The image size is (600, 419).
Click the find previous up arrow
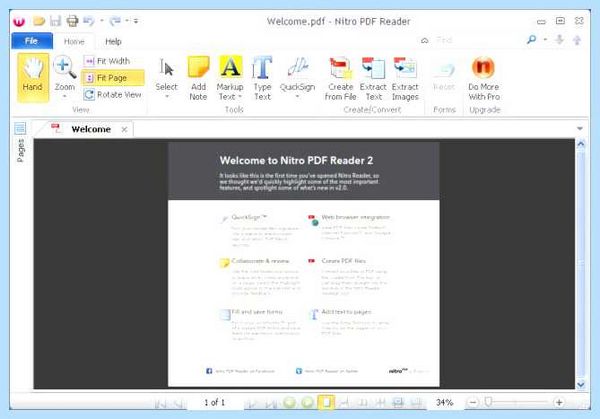point(577,40)
